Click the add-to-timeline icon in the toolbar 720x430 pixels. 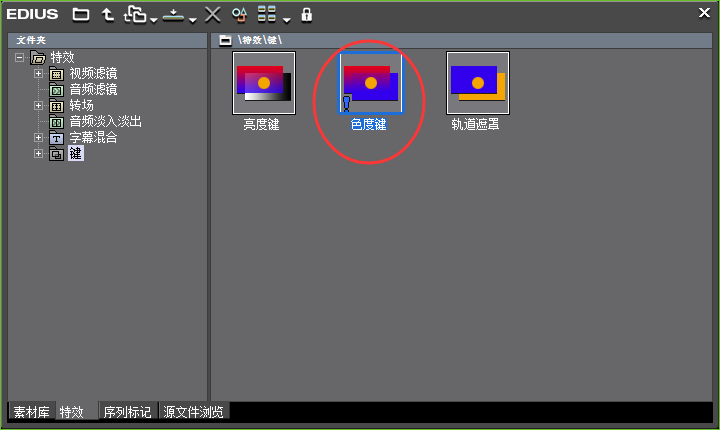coord(173,15)
